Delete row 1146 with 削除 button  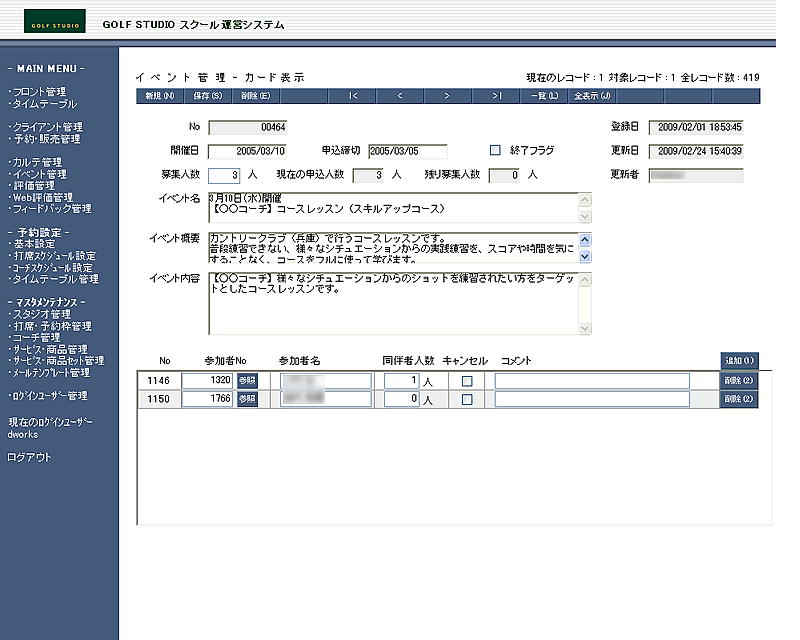pyautogui.click(x=739, y=381)
